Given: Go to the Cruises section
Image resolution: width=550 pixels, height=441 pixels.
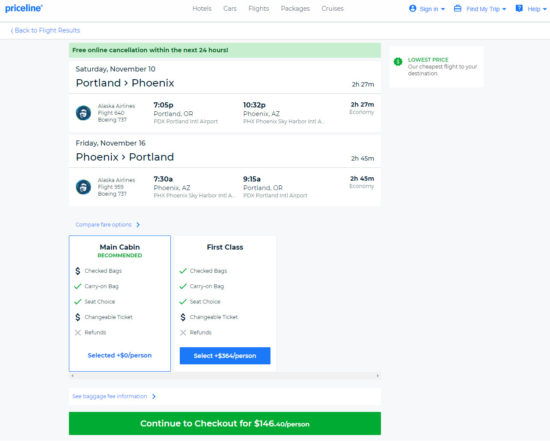Looking at the screenshot, I should (x=332, y=8).
